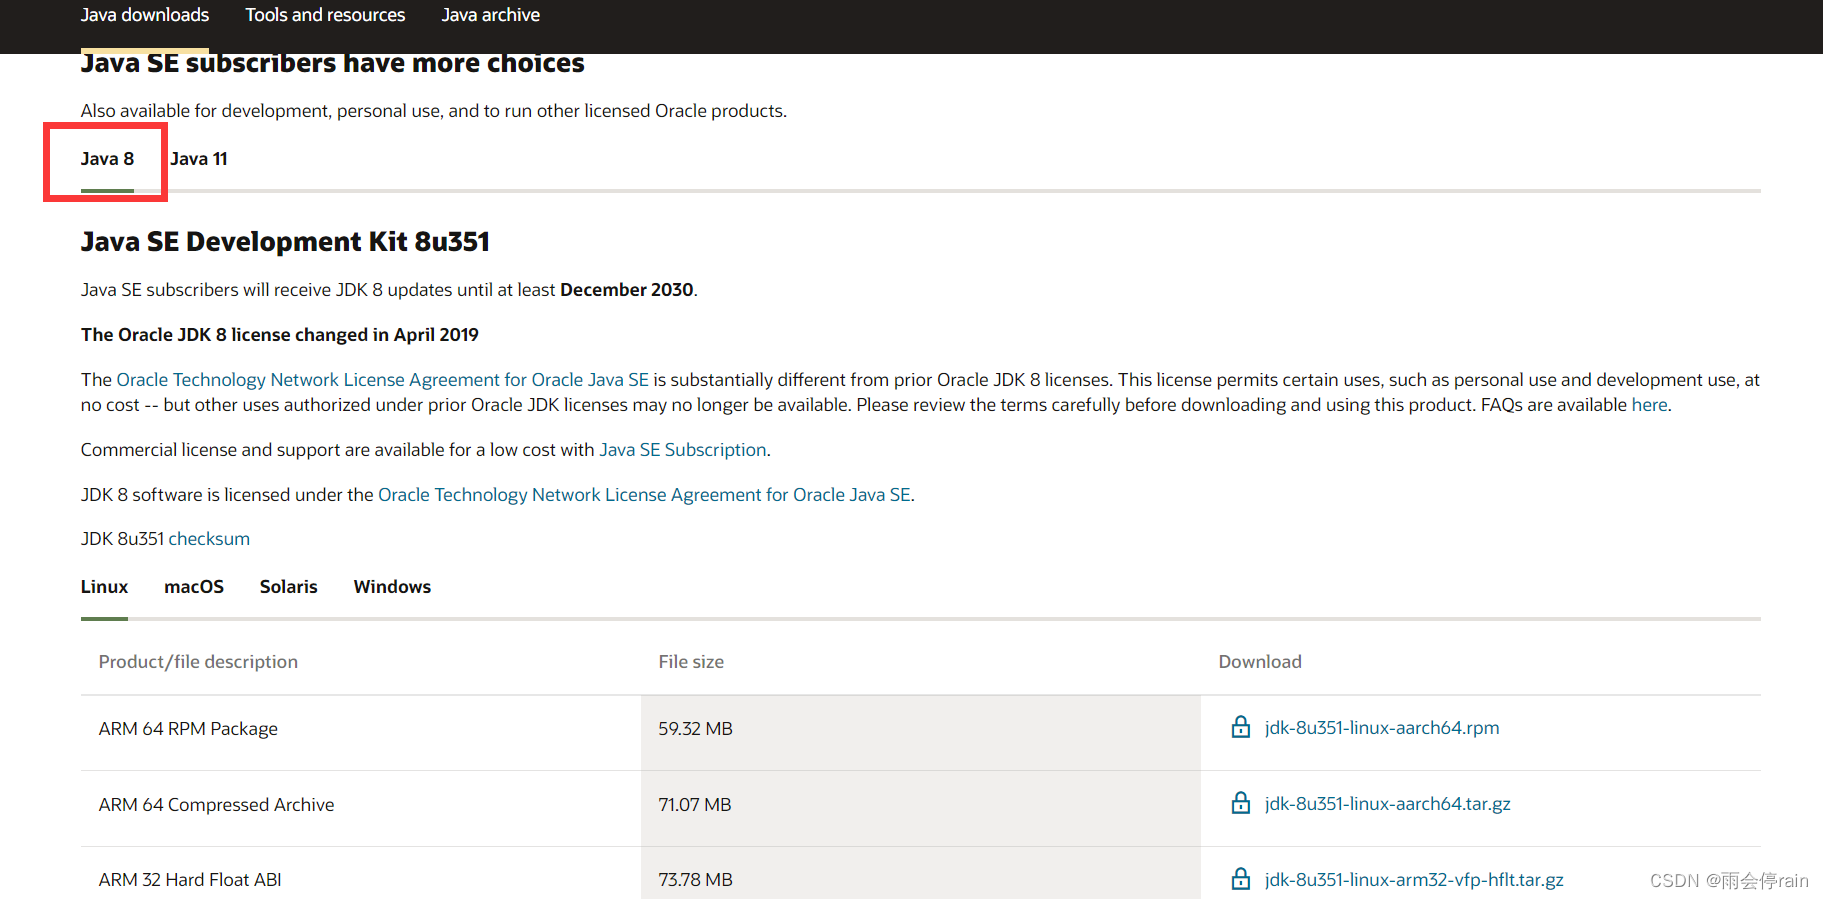Switch to the Windows platform tab
The image size is (1823, 899).
click(x=392, y=587)
